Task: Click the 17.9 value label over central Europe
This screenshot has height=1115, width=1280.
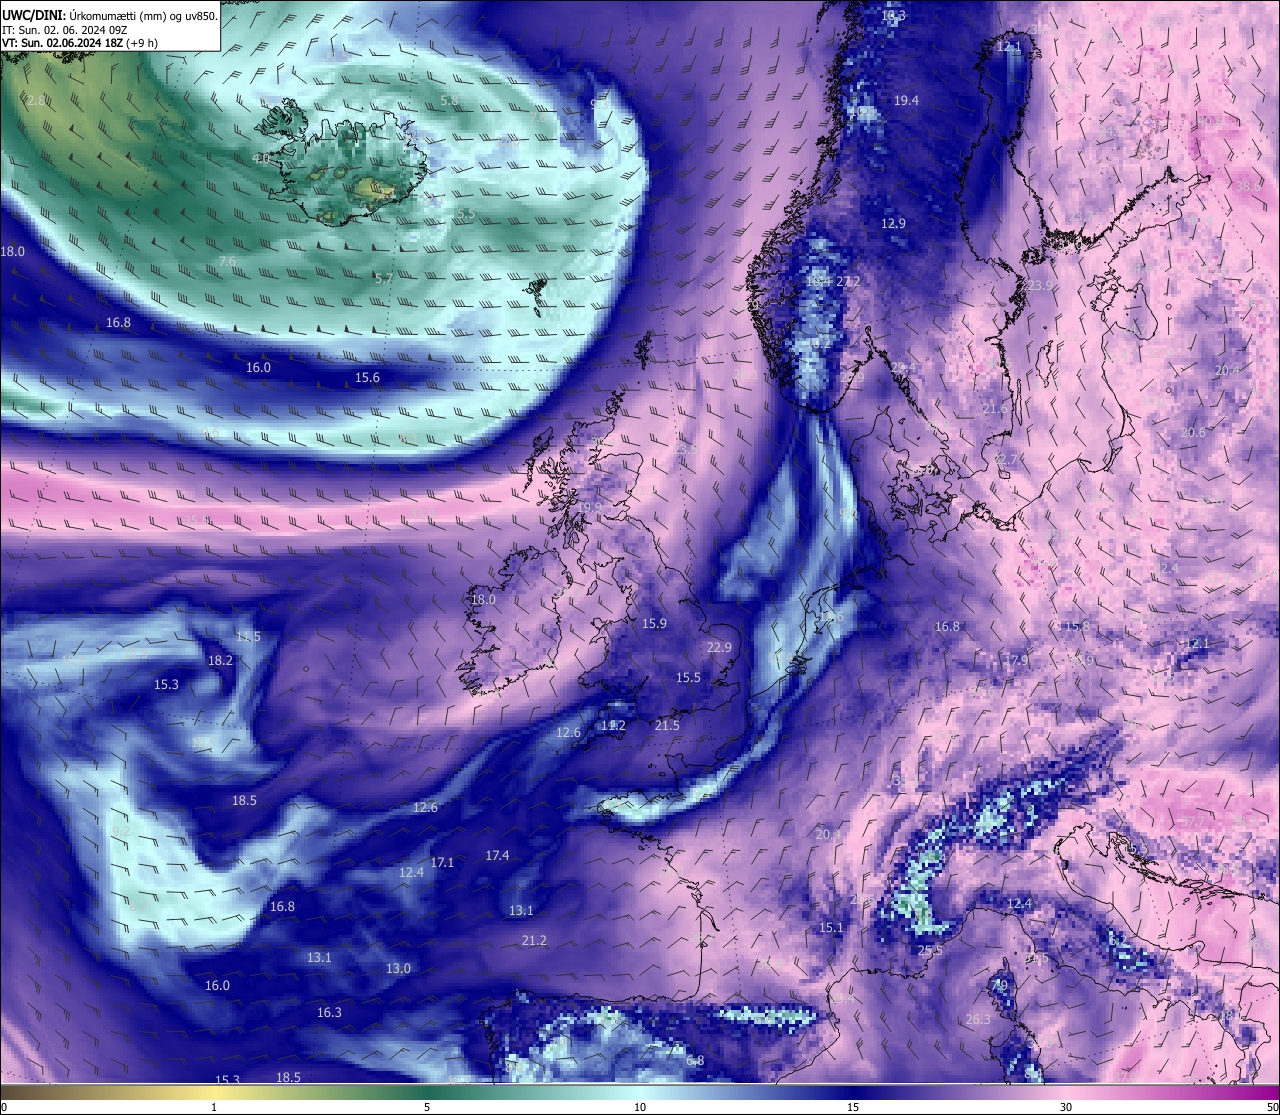Action: [x=1015, y=660]
